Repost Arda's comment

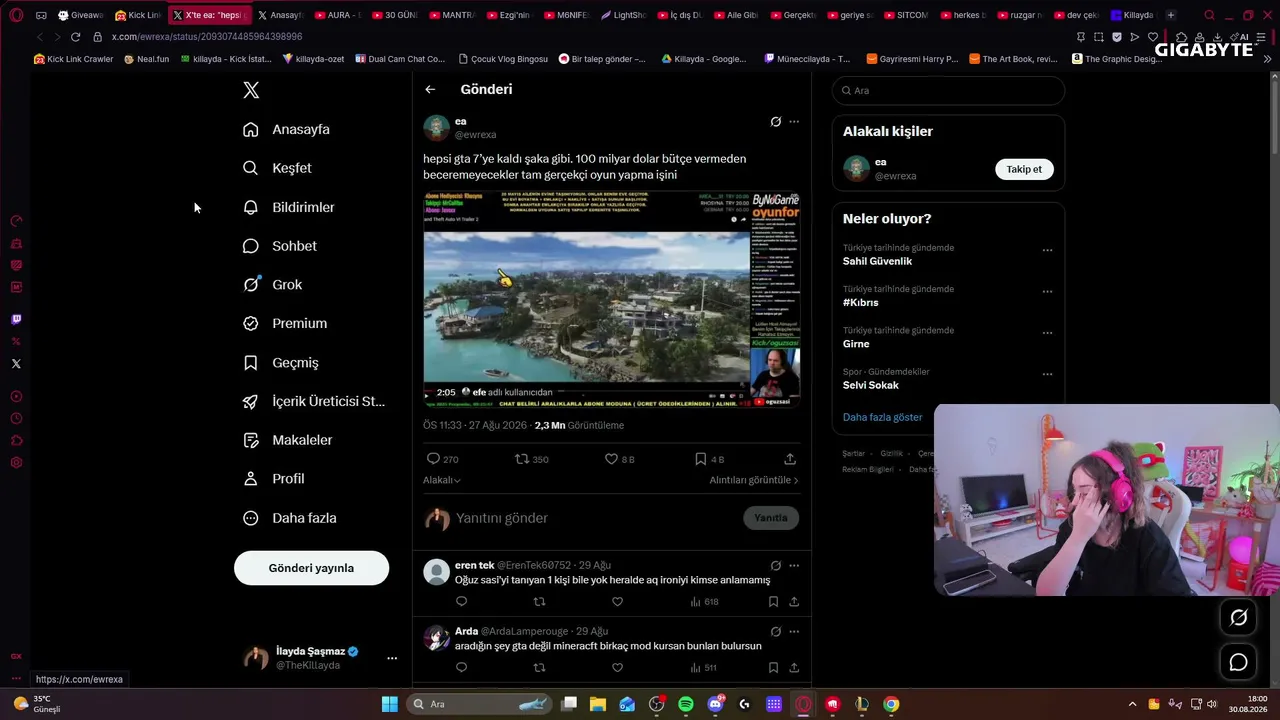[540, 668]
